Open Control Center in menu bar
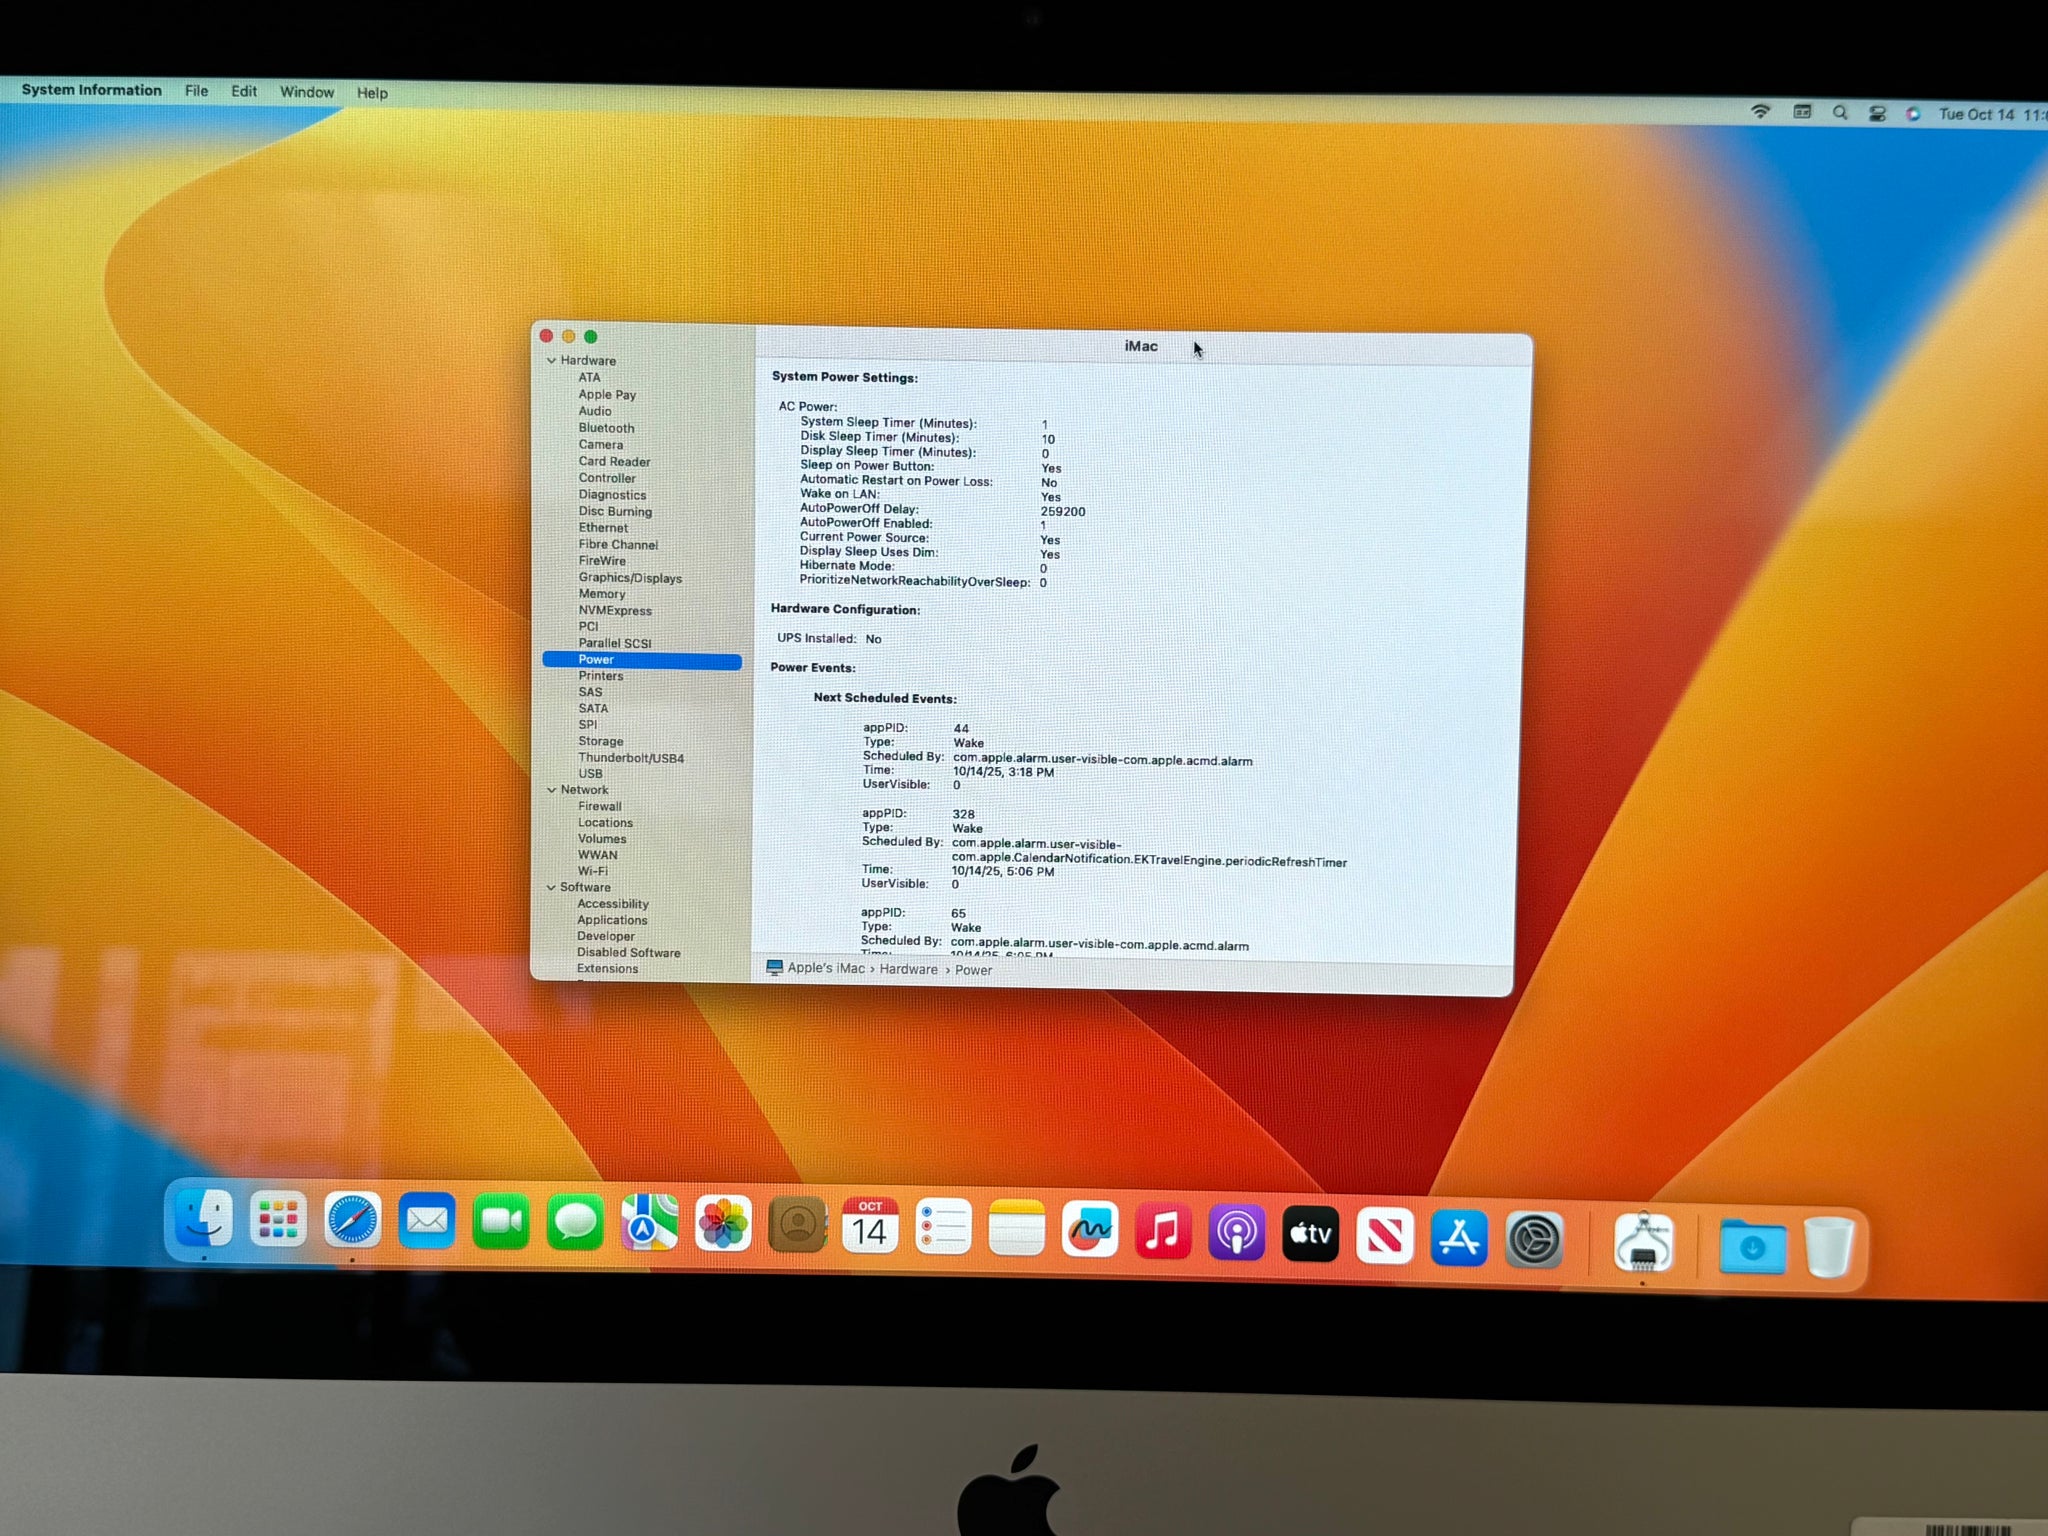Screen dimensions: 2048x1536 click(1877, 114)
